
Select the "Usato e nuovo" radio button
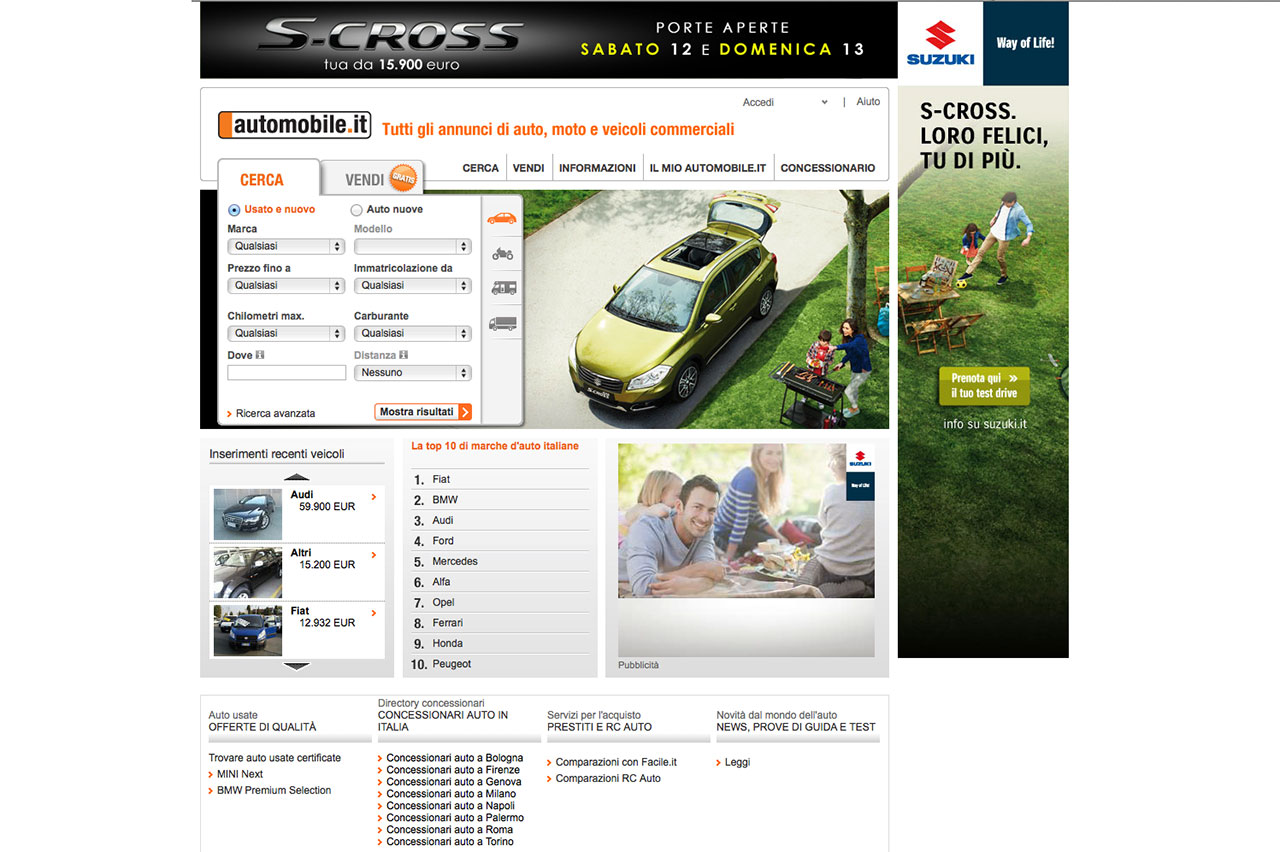point(234,210)
